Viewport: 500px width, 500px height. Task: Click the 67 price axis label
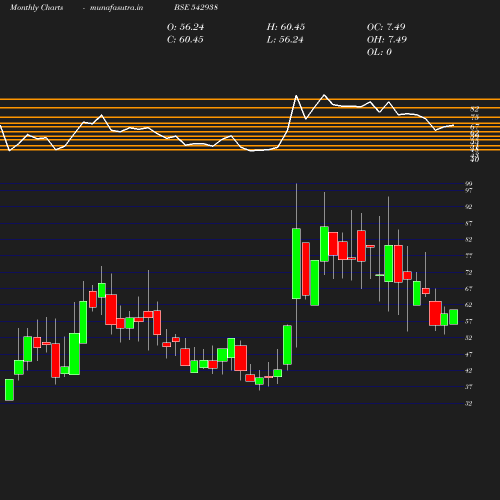[x=469, y=289]
